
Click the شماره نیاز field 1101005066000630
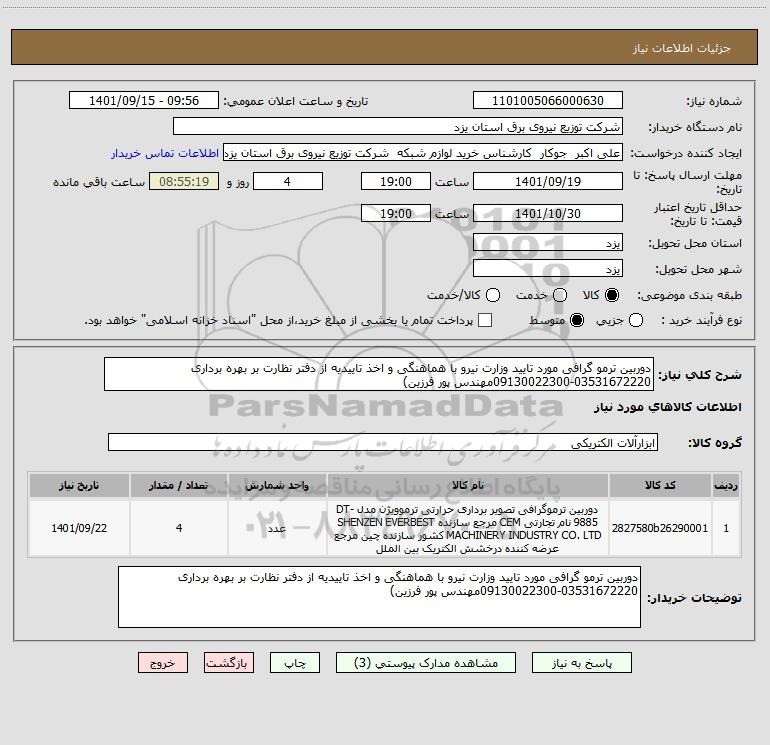548,101
